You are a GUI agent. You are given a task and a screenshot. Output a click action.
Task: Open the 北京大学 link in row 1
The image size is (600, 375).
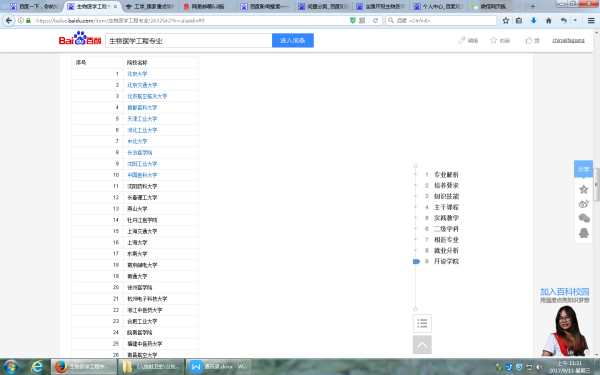tap(137, 74)
